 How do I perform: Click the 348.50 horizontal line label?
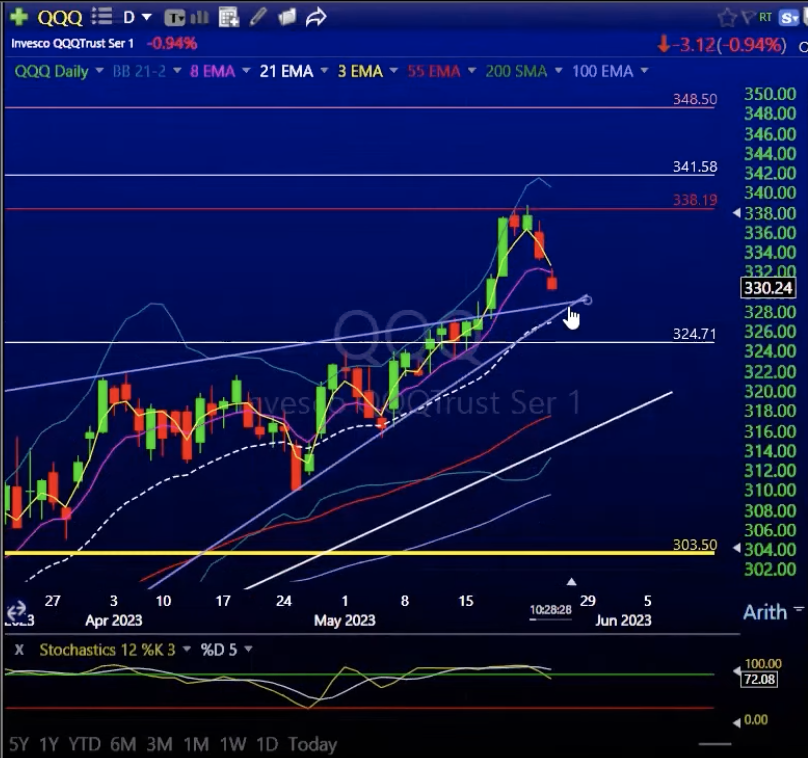click(x=695, y=99)
